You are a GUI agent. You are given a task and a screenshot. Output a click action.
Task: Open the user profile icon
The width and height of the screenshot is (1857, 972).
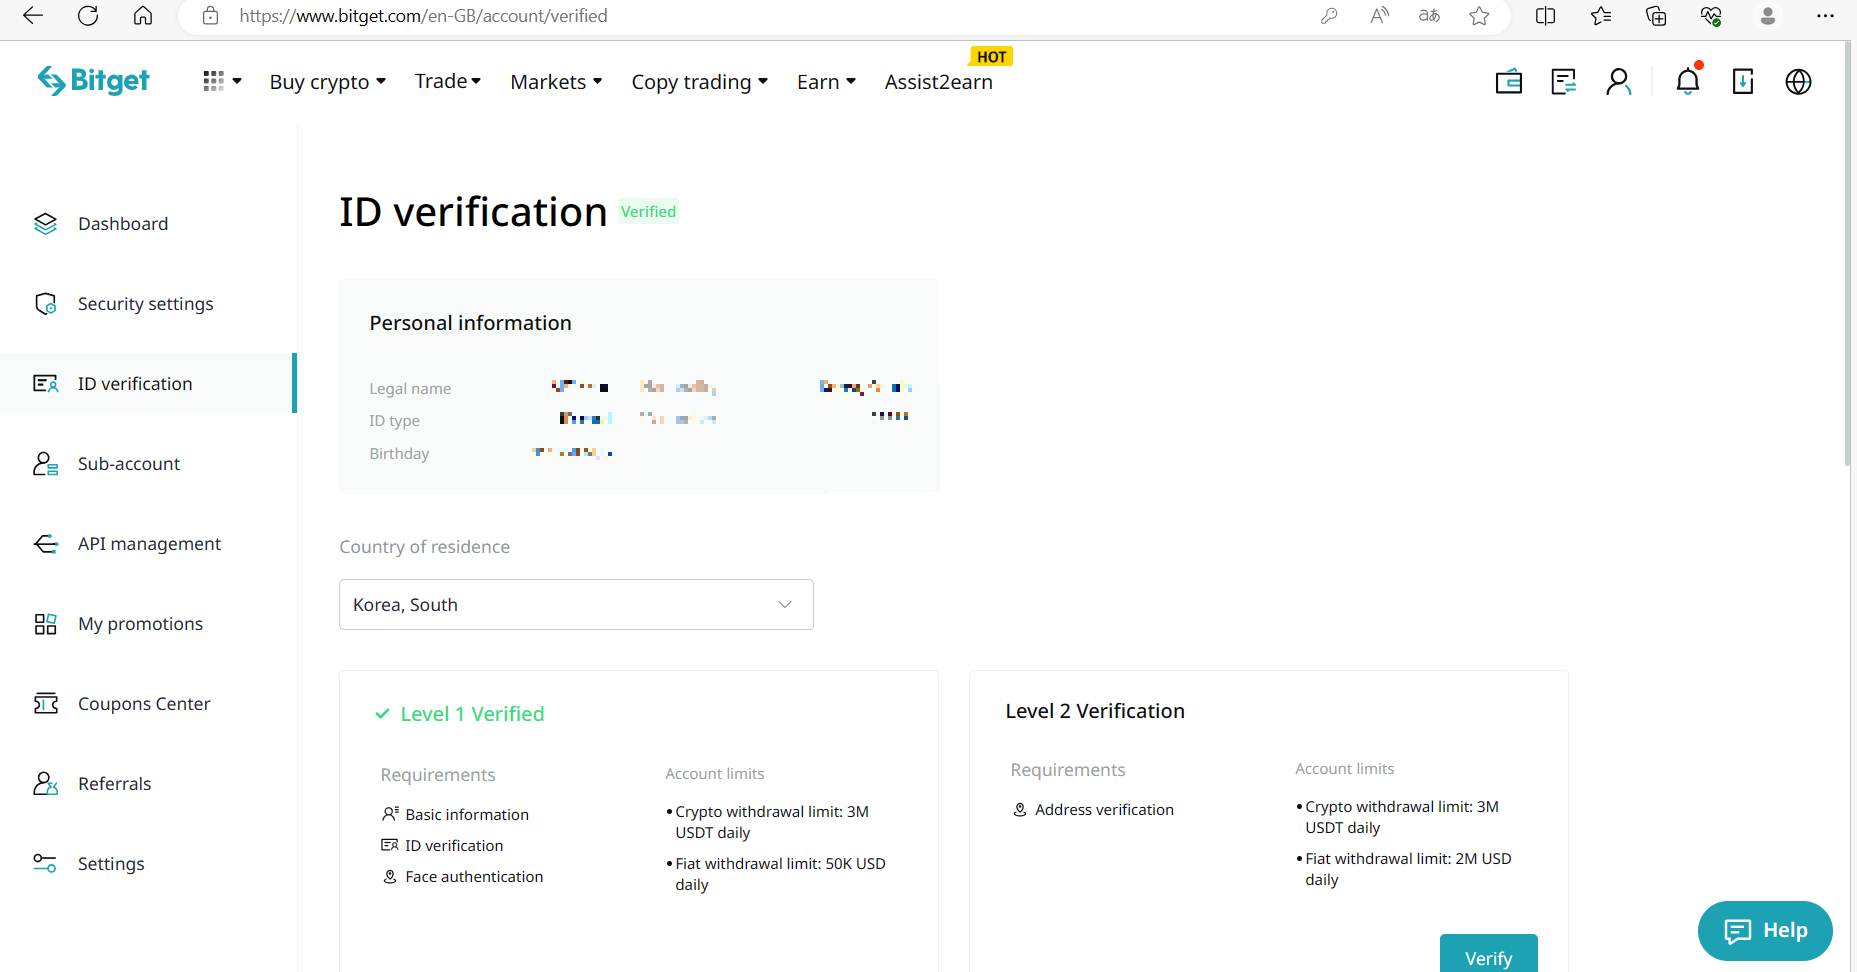point(1618,82)
